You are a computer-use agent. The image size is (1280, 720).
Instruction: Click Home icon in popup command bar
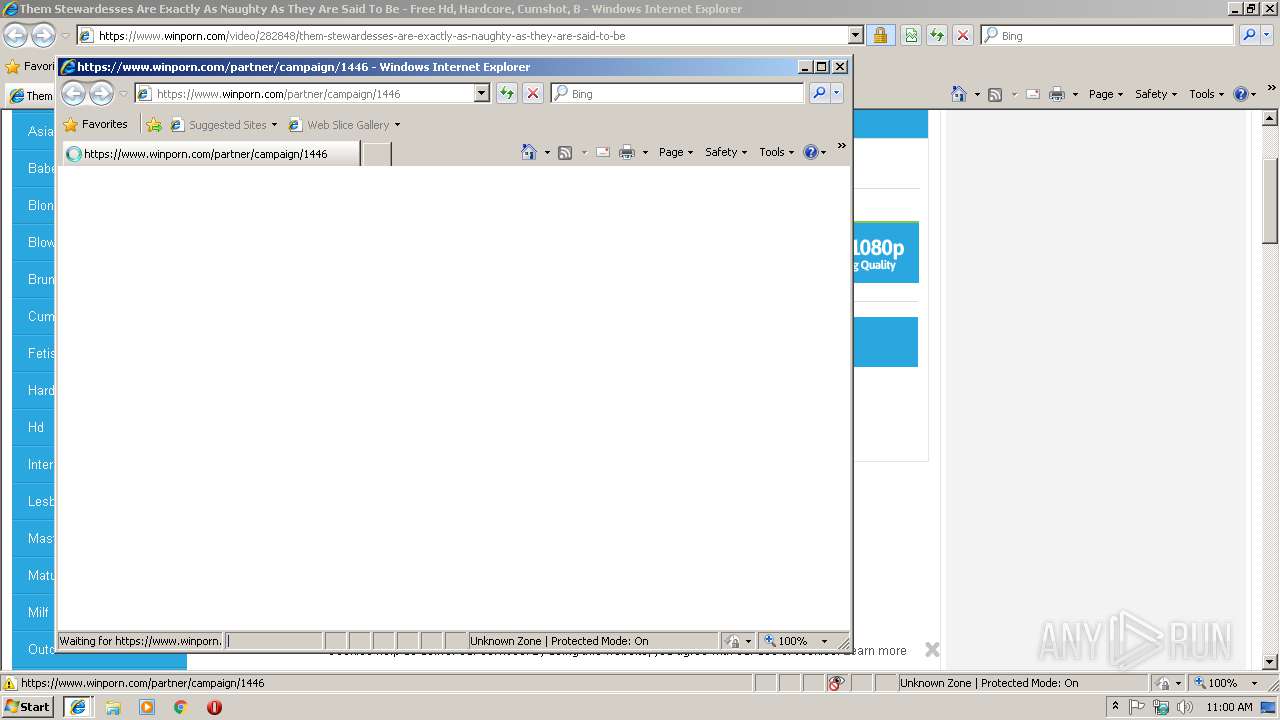(529, 152)
